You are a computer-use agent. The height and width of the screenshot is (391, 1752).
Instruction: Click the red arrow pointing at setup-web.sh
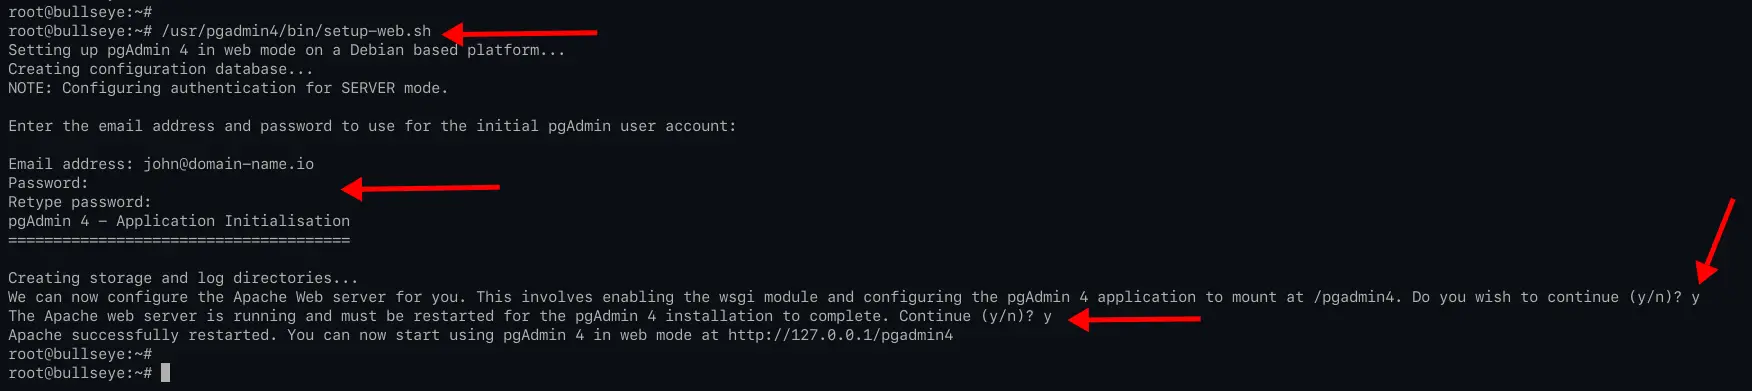[520, 33]
